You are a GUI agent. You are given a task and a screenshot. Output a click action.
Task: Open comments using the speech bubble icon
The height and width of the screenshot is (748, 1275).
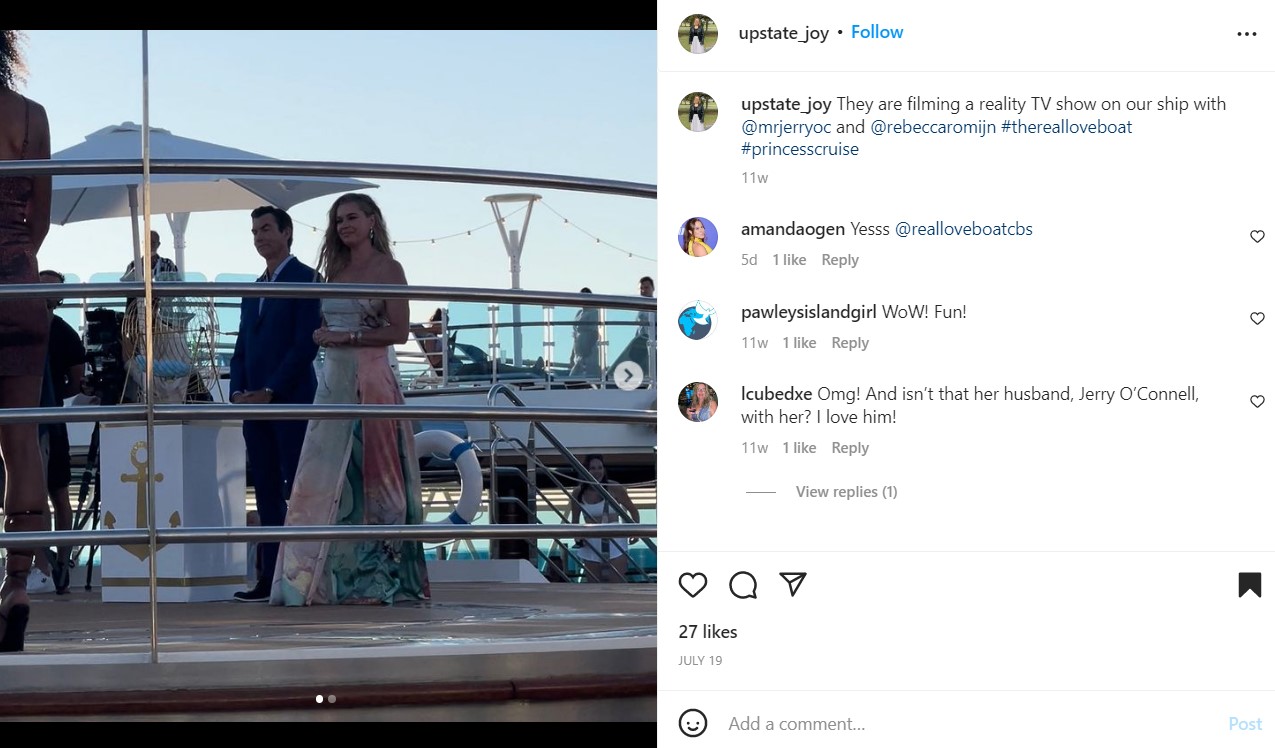[x=743, y=585]
